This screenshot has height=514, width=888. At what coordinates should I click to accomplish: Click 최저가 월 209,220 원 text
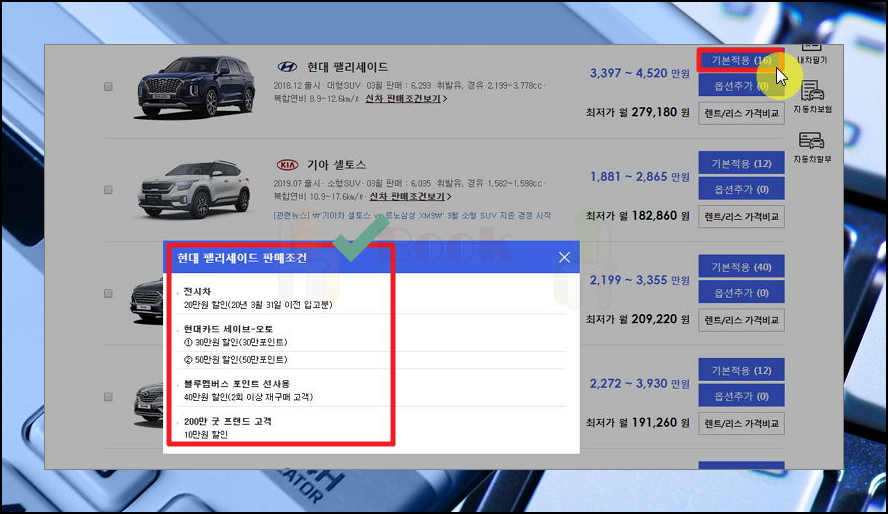(638, 319)
